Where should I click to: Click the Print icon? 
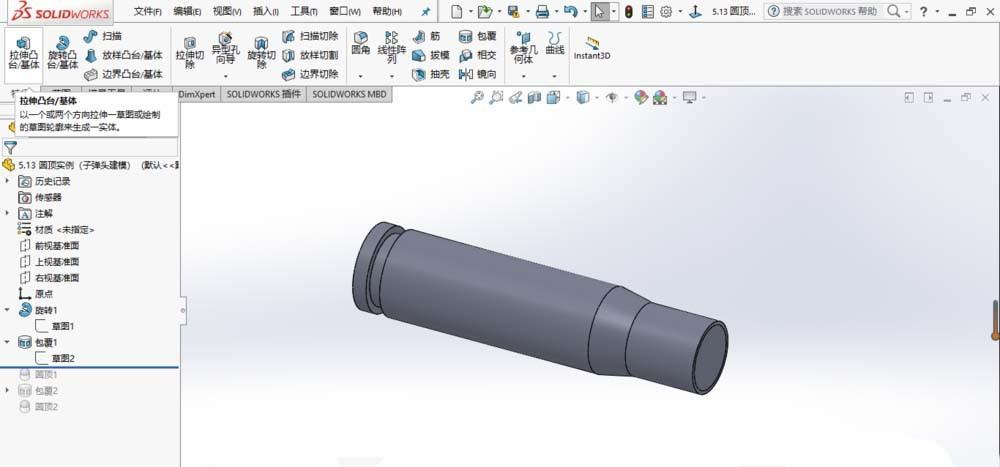542,11
